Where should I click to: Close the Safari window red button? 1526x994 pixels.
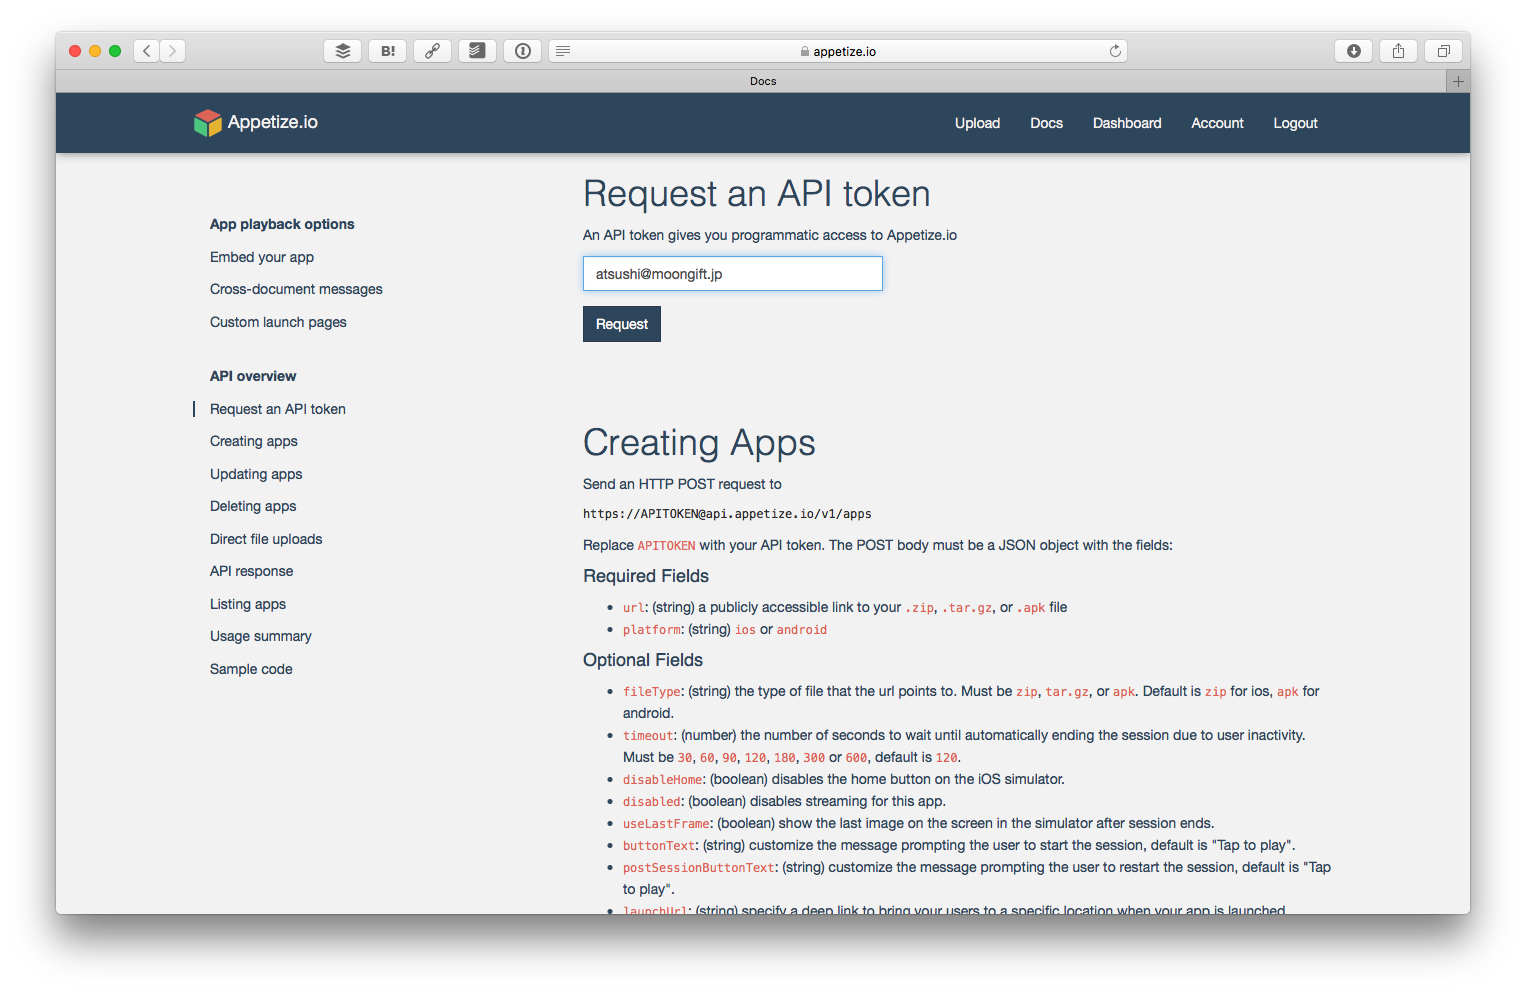[75, 51]
